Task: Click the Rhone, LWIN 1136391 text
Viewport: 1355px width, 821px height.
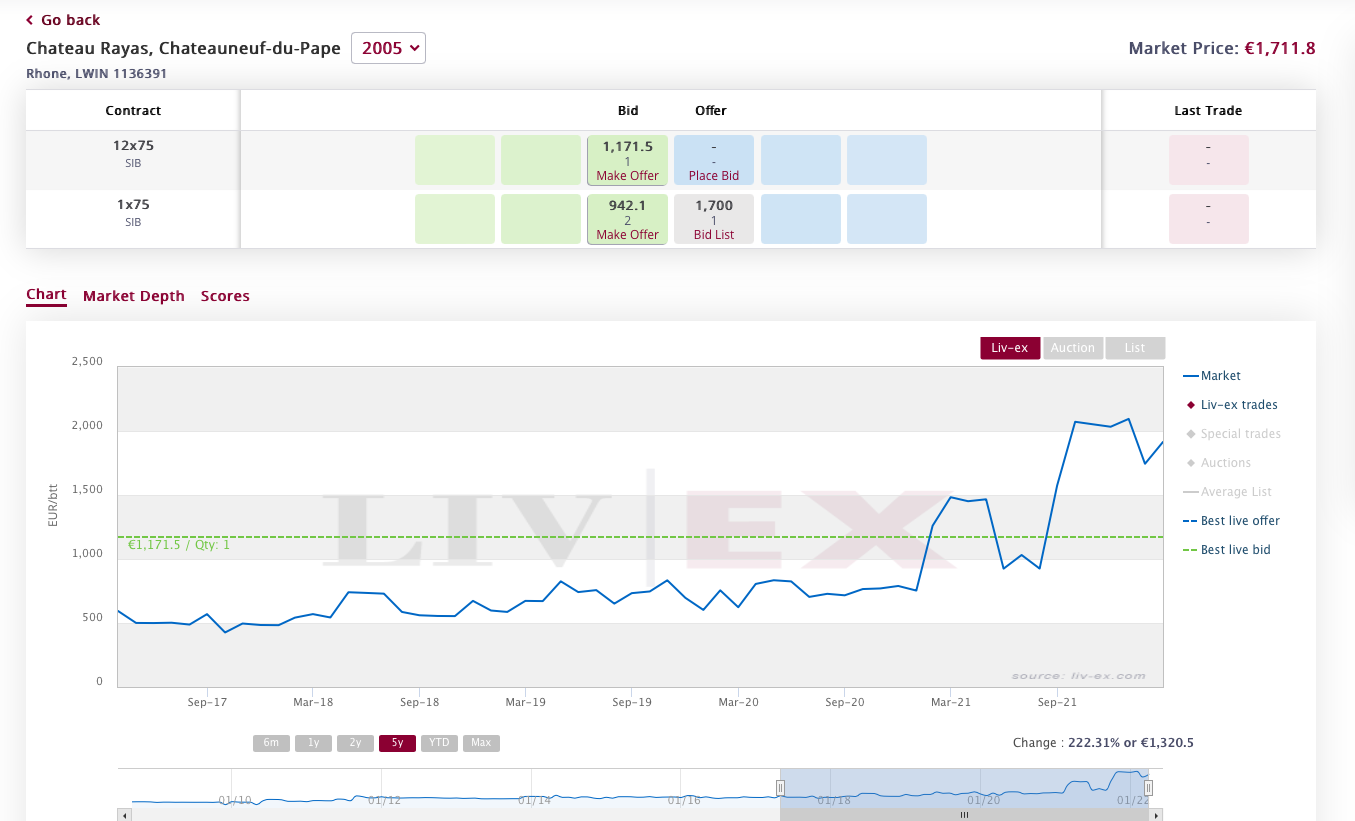Action: point(96,74)
